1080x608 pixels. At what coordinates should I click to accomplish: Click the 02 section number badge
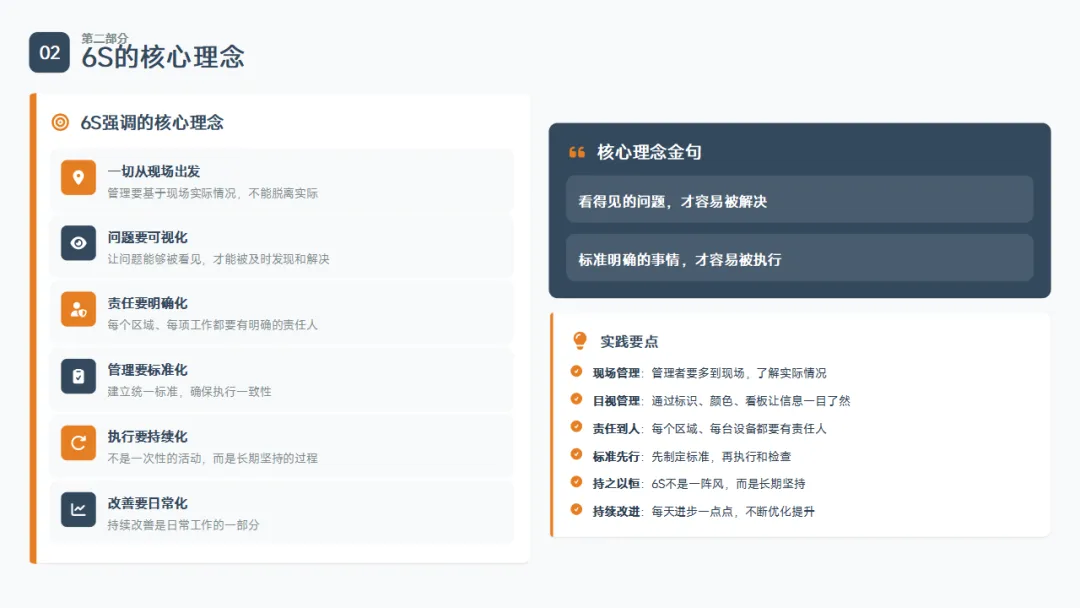click(x=49, y=52)
